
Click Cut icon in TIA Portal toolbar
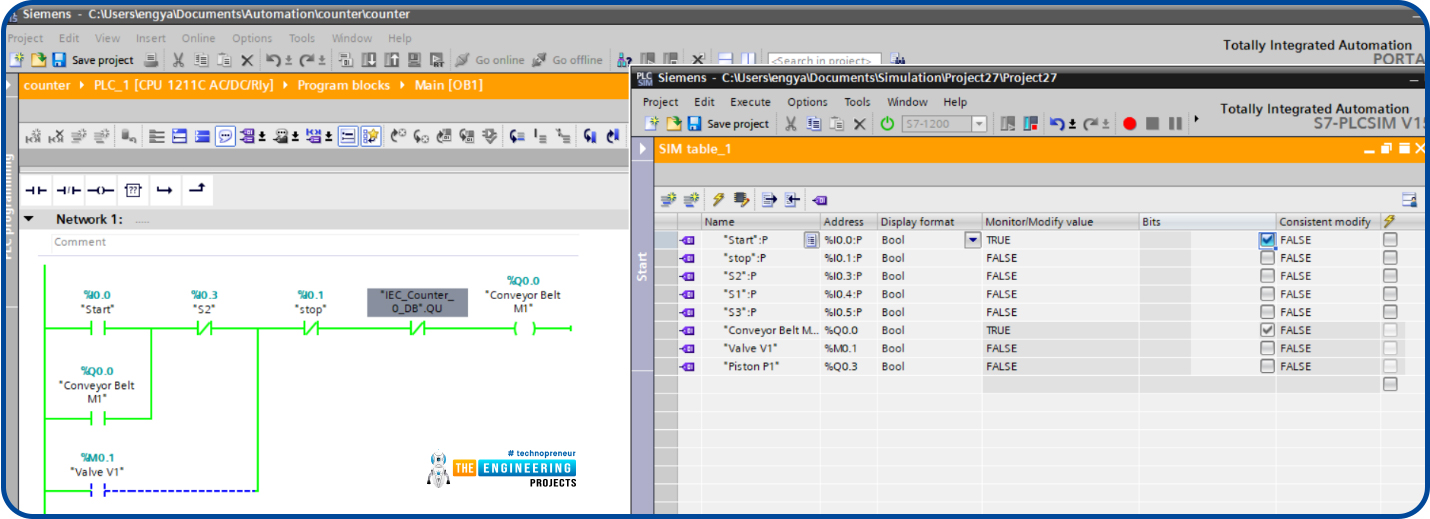[178, 60]
